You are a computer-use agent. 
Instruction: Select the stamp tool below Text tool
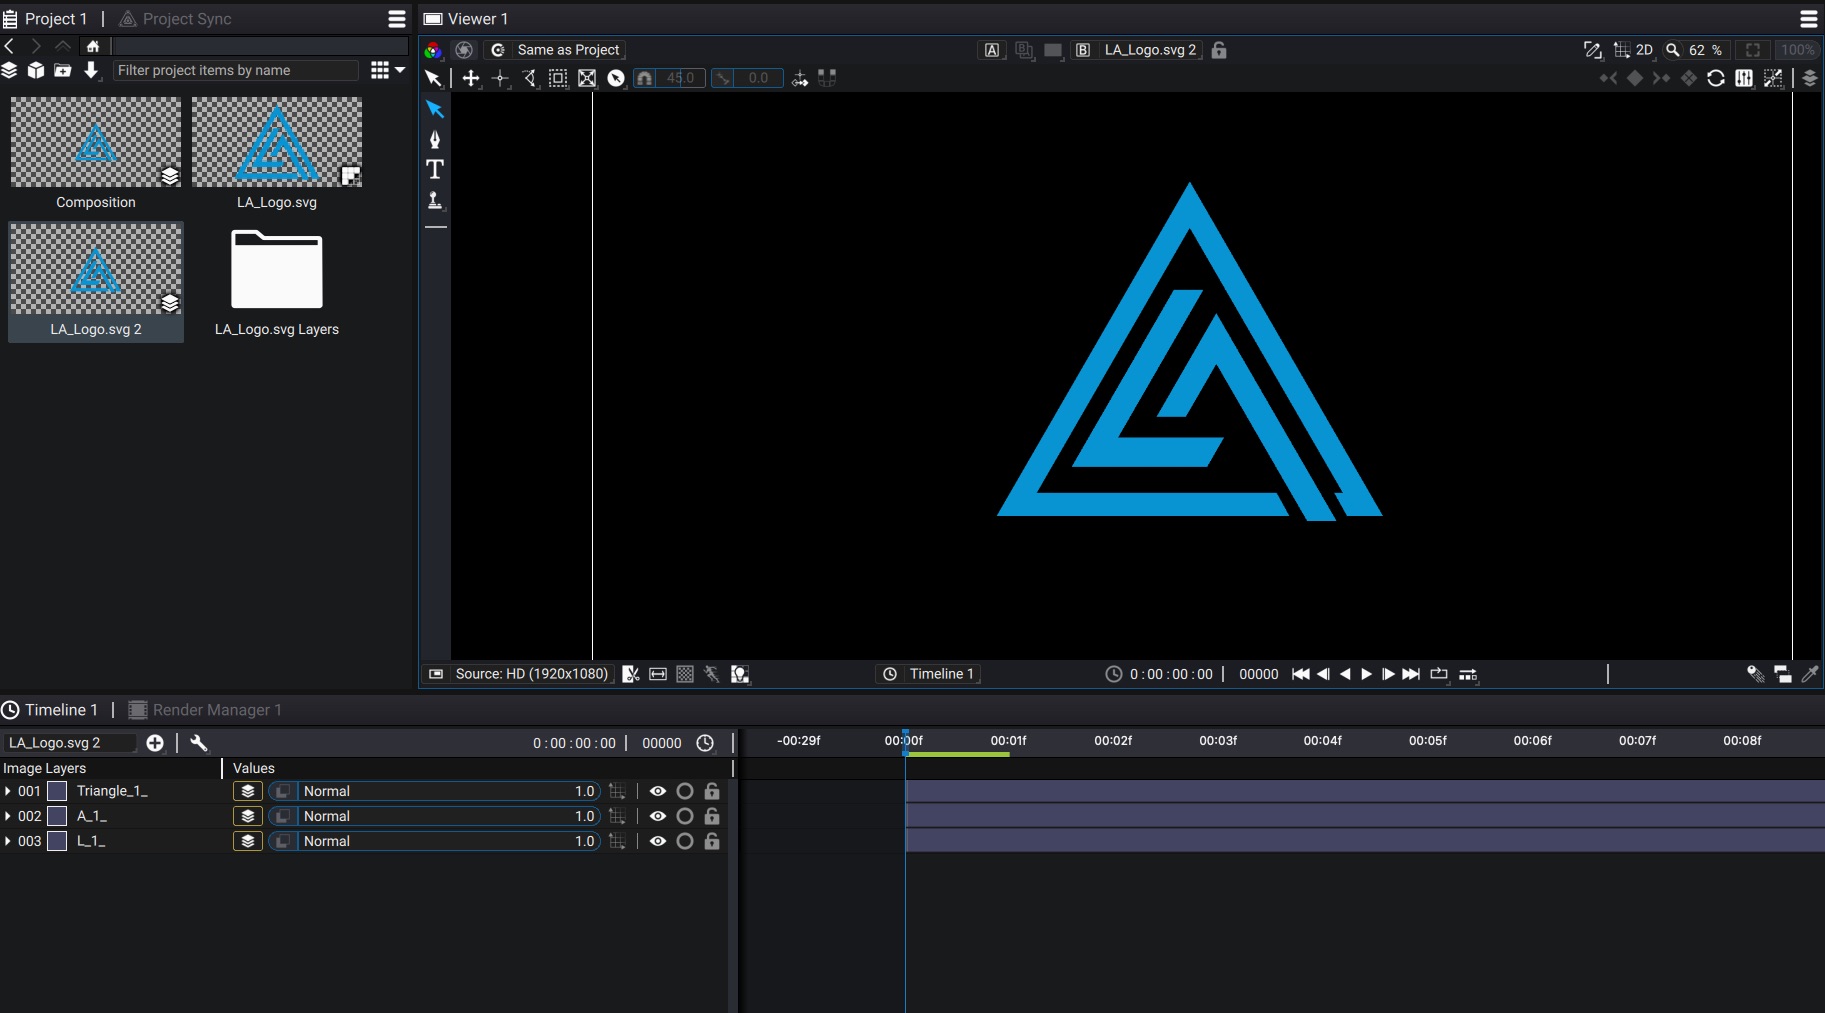tap(435, 200)
